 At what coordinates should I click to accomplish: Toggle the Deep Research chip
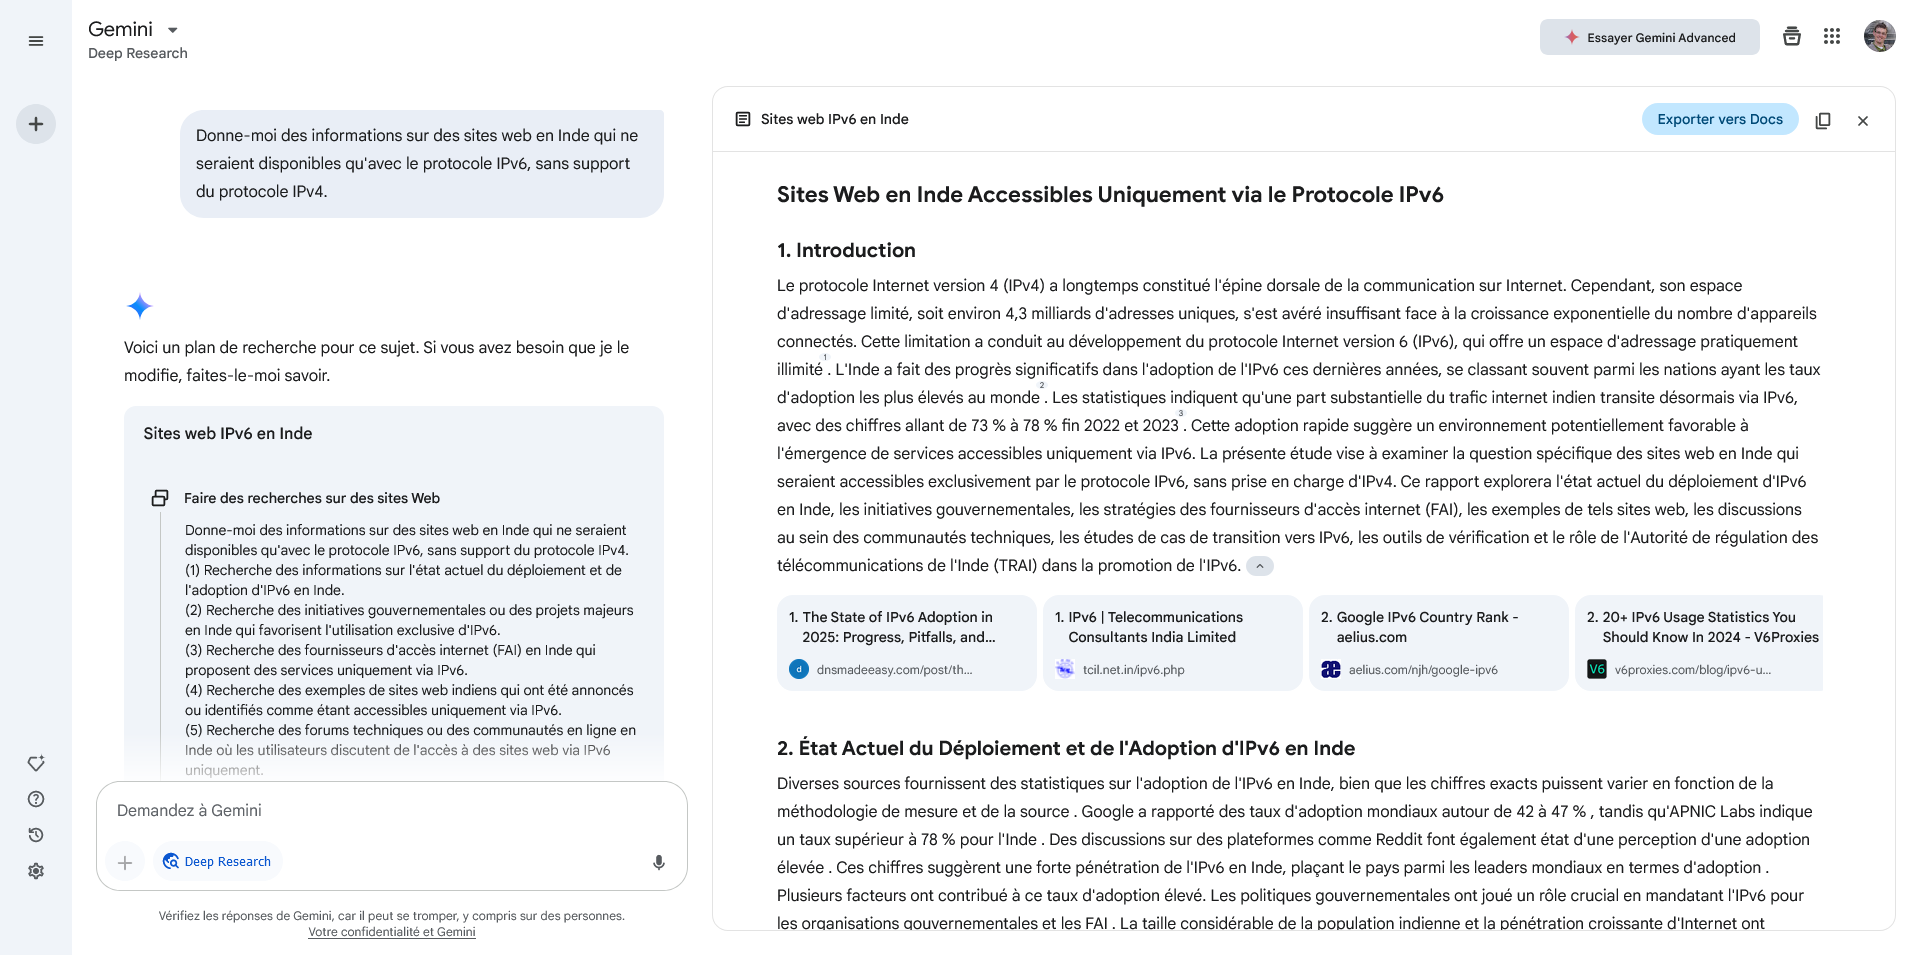(217, 861)
